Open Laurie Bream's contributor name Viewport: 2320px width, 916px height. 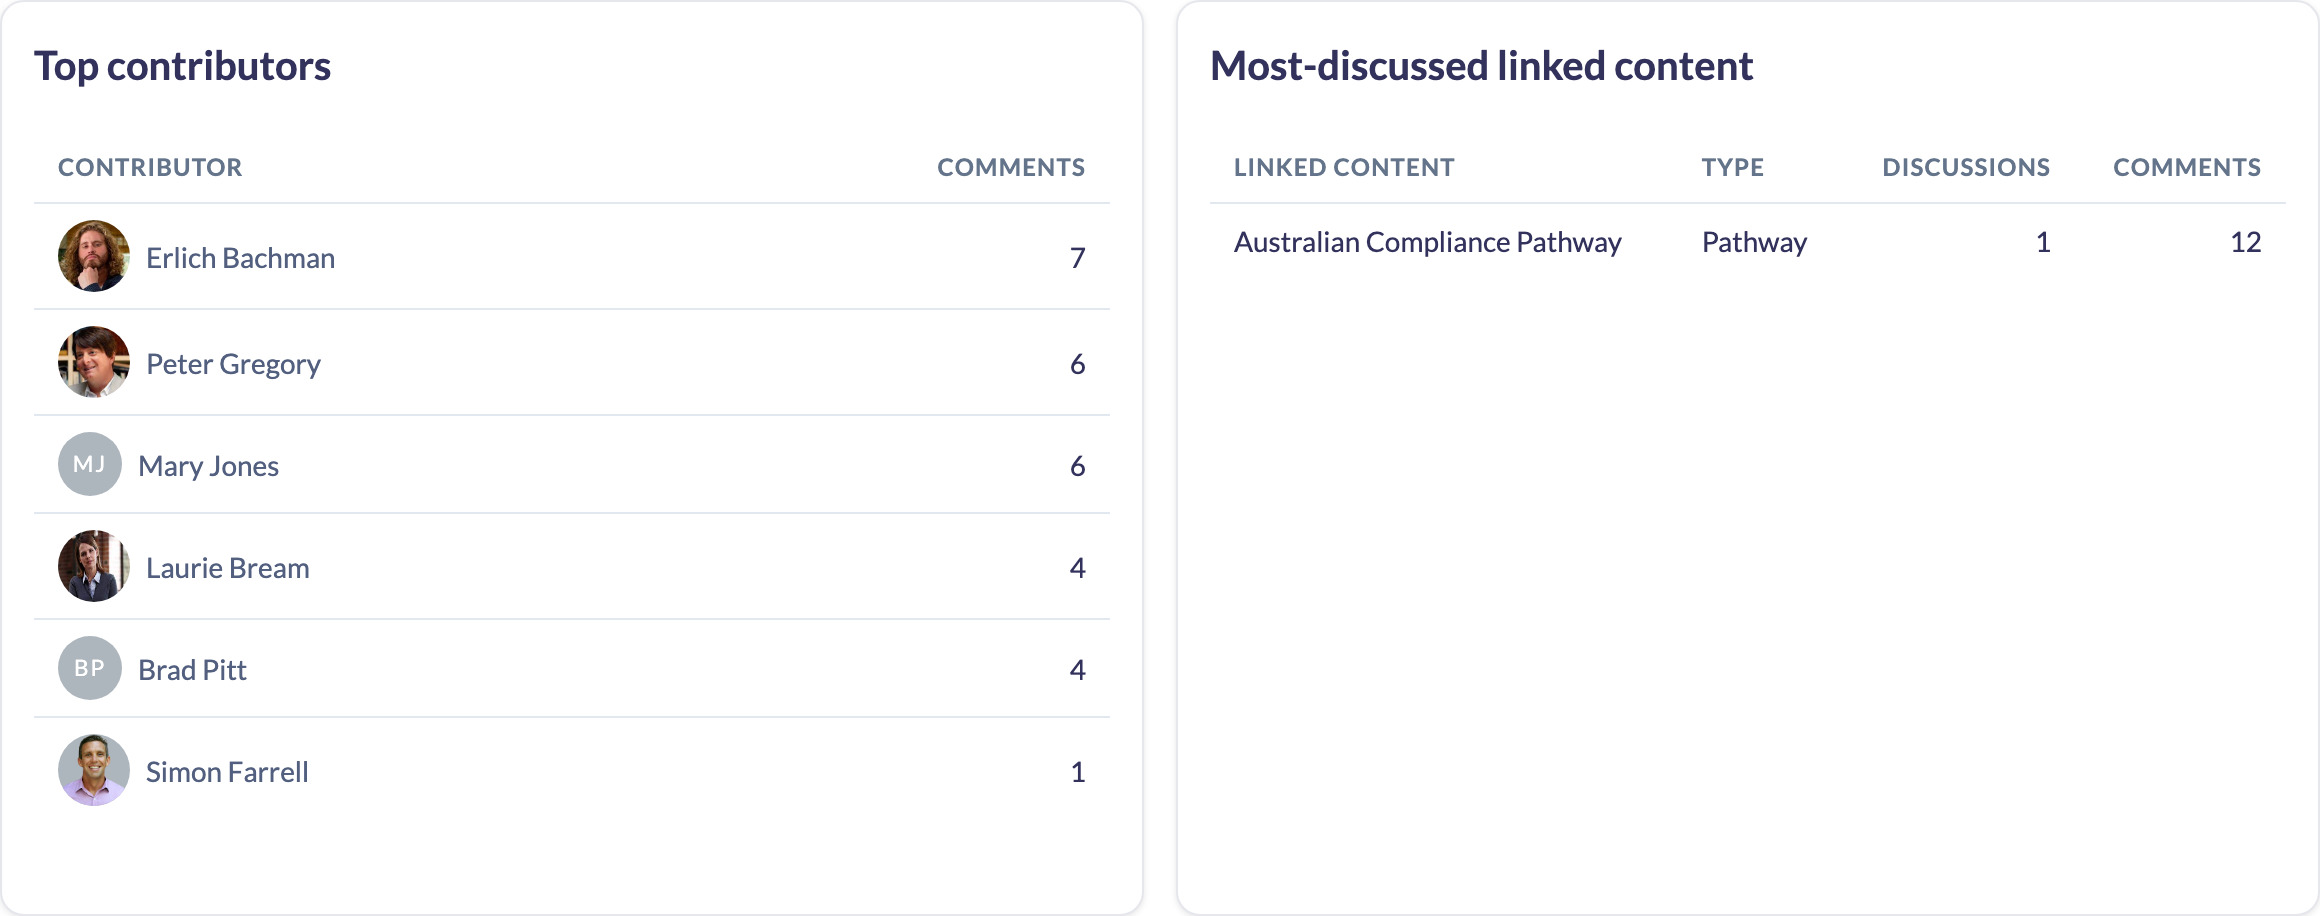pyautogui.click(x=227, y=568)
